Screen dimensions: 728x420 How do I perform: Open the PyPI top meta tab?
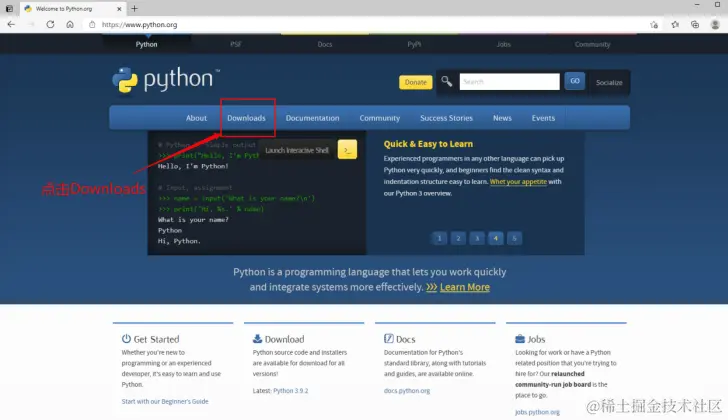click(414, 45)
